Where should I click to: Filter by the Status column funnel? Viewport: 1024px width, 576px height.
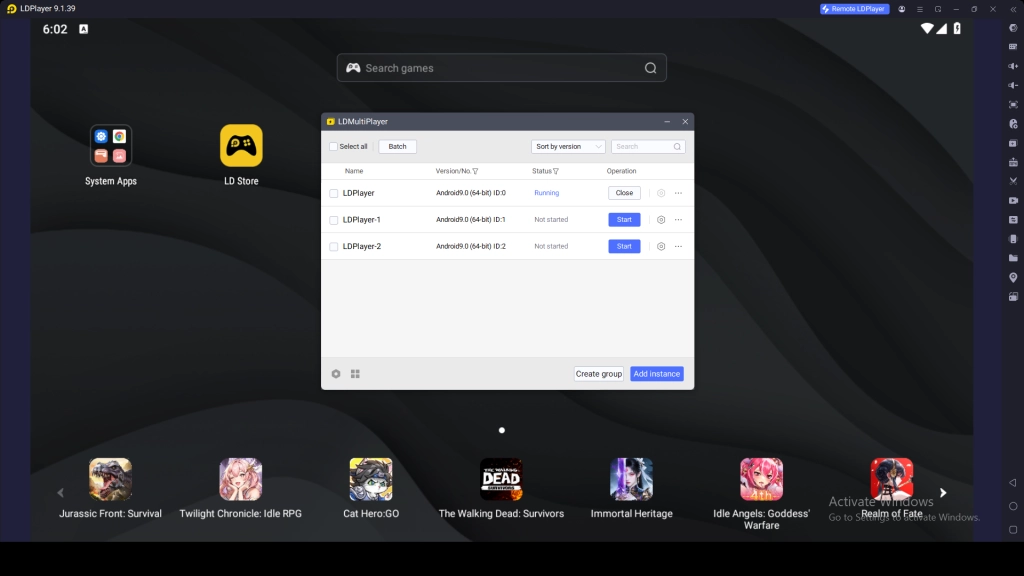tap(556, 171)
